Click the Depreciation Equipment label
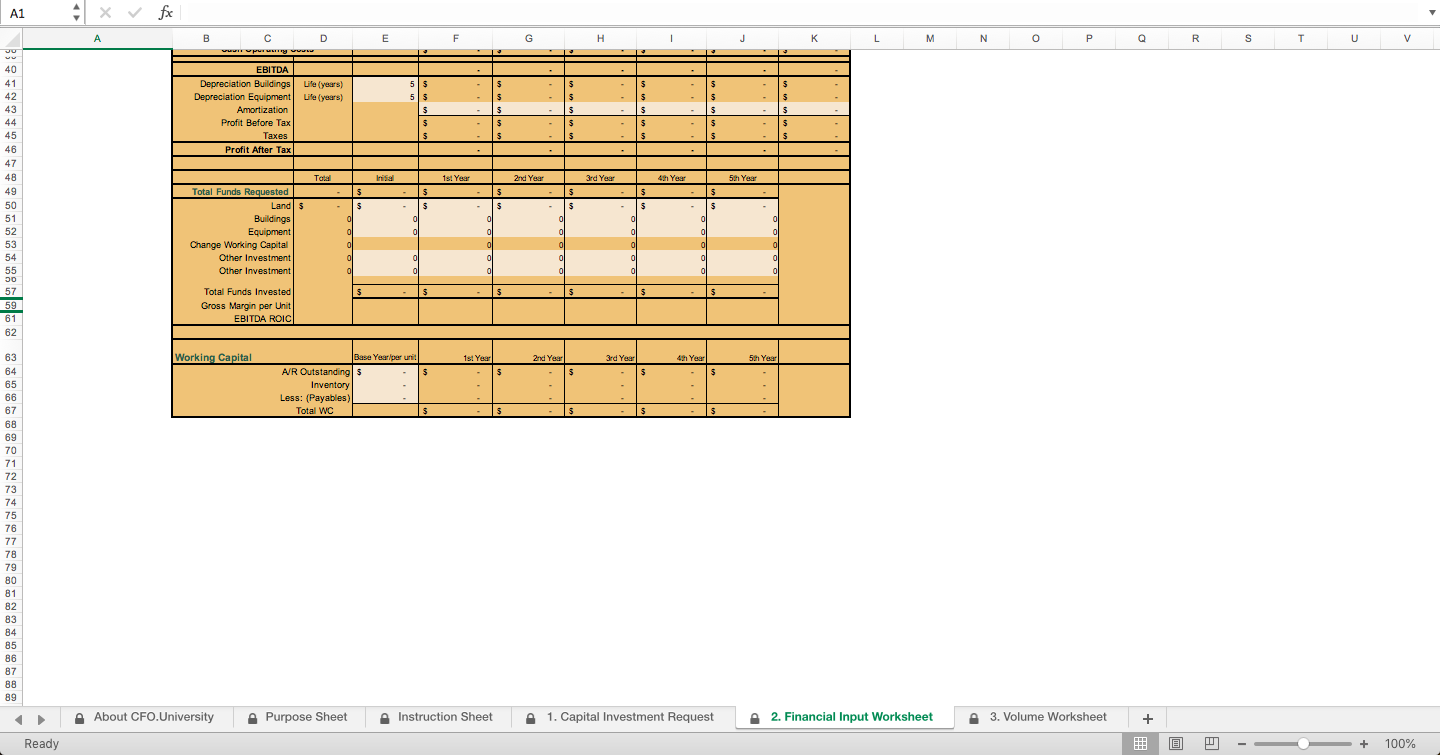Viewport: 1440px width, 755px height. [243, 97]
